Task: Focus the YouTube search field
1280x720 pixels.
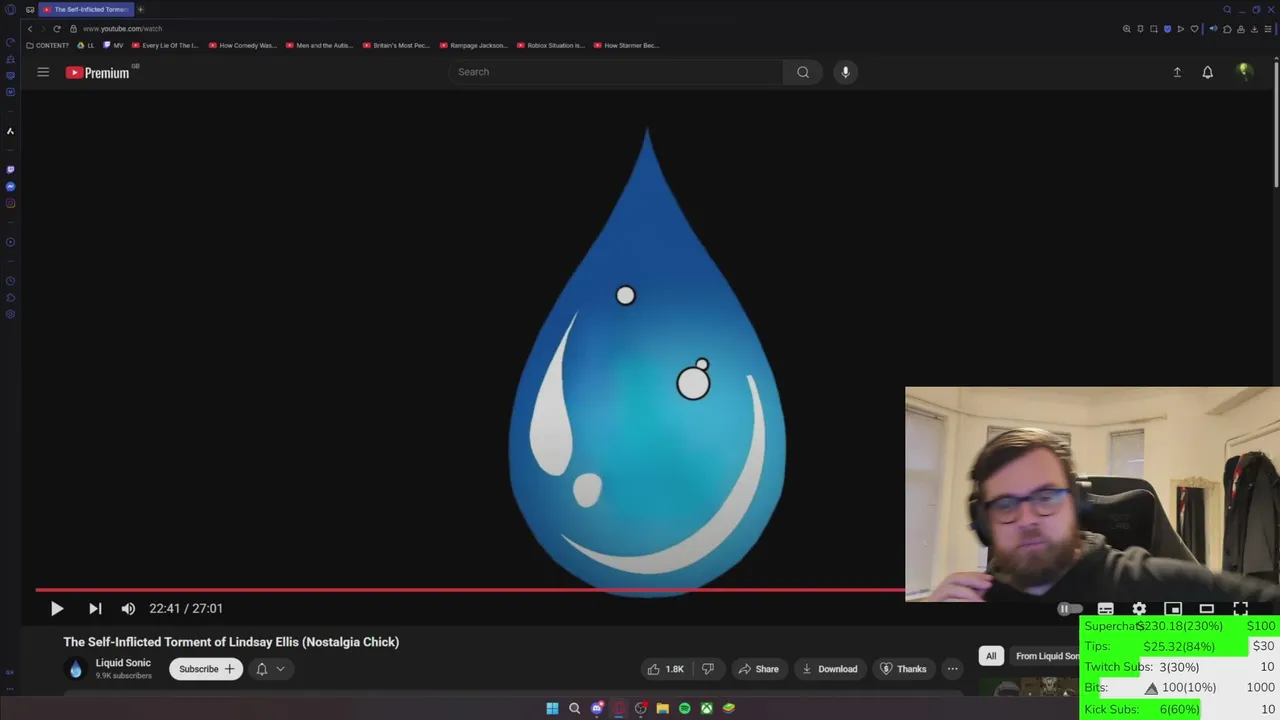Action: coord(615,72)
